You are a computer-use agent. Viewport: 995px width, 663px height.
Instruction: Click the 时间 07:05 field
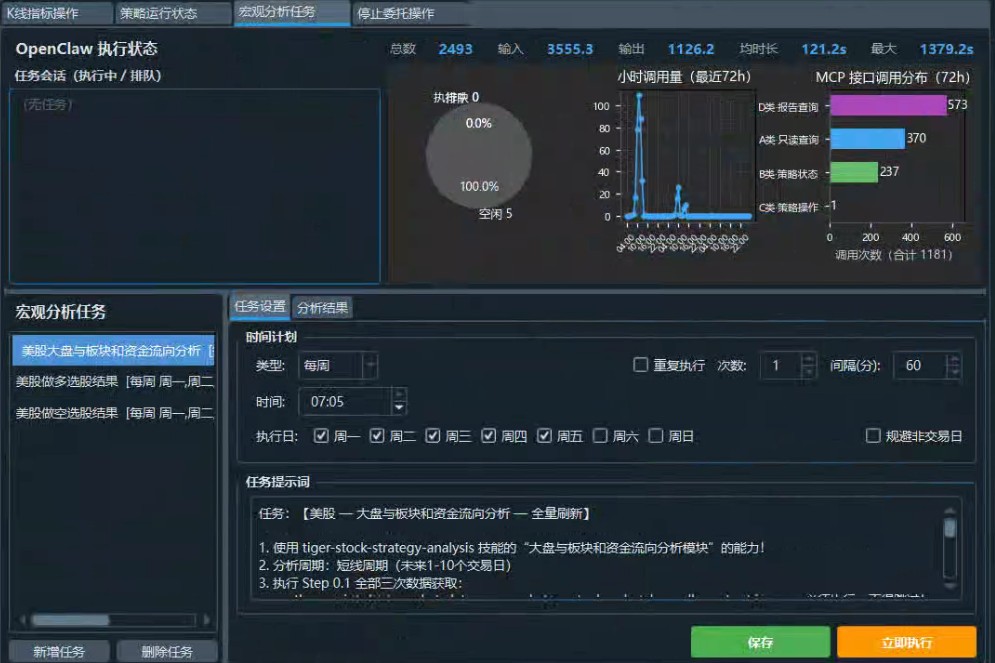(345, 402)
